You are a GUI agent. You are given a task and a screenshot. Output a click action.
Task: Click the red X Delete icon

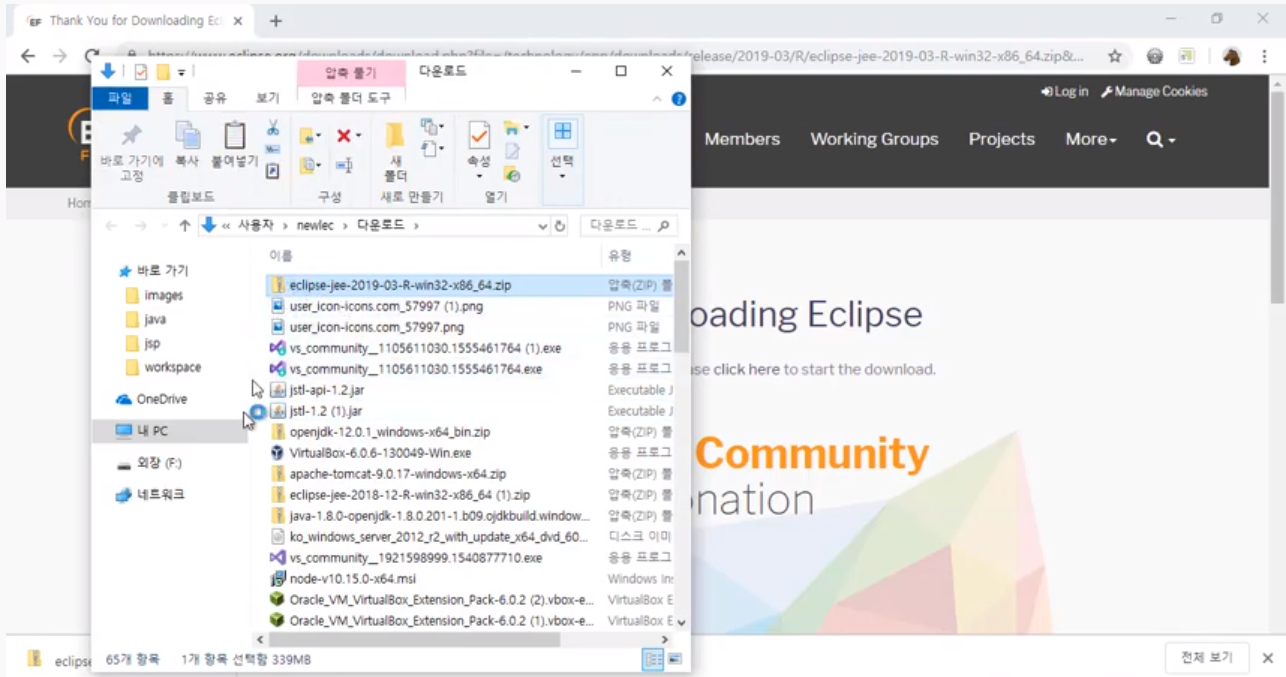click(x=344, y=135)
